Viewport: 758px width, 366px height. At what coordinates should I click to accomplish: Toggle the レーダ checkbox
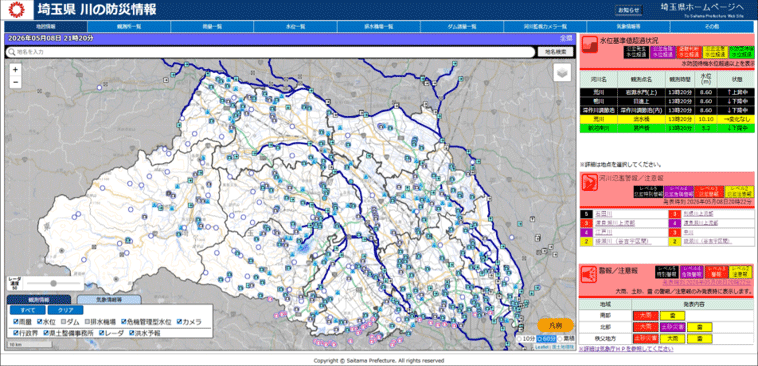point(102,333)
